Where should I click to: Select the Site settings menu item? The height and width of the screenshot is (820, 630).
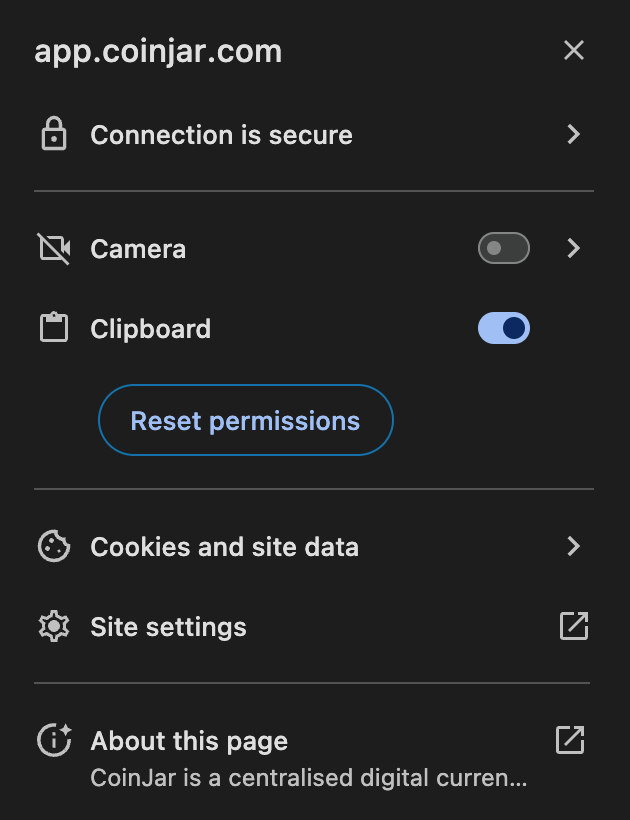tap(314, 627)
